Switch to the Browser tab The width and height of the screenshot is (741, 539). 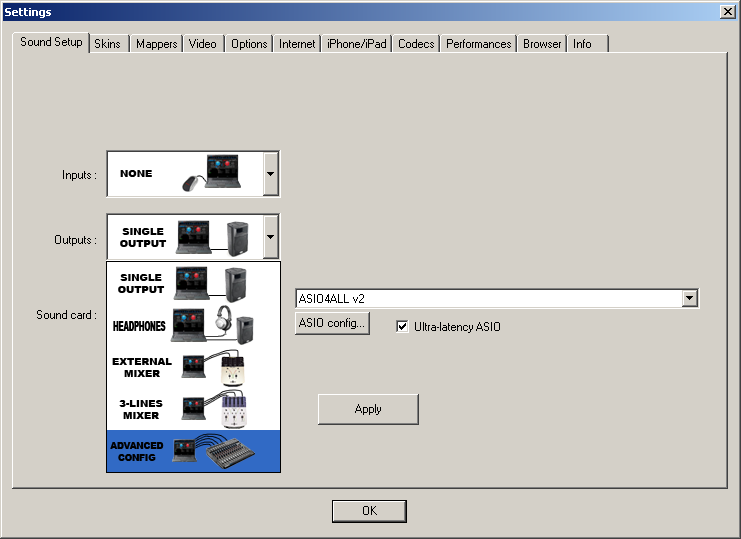click(x=542, y=44)
